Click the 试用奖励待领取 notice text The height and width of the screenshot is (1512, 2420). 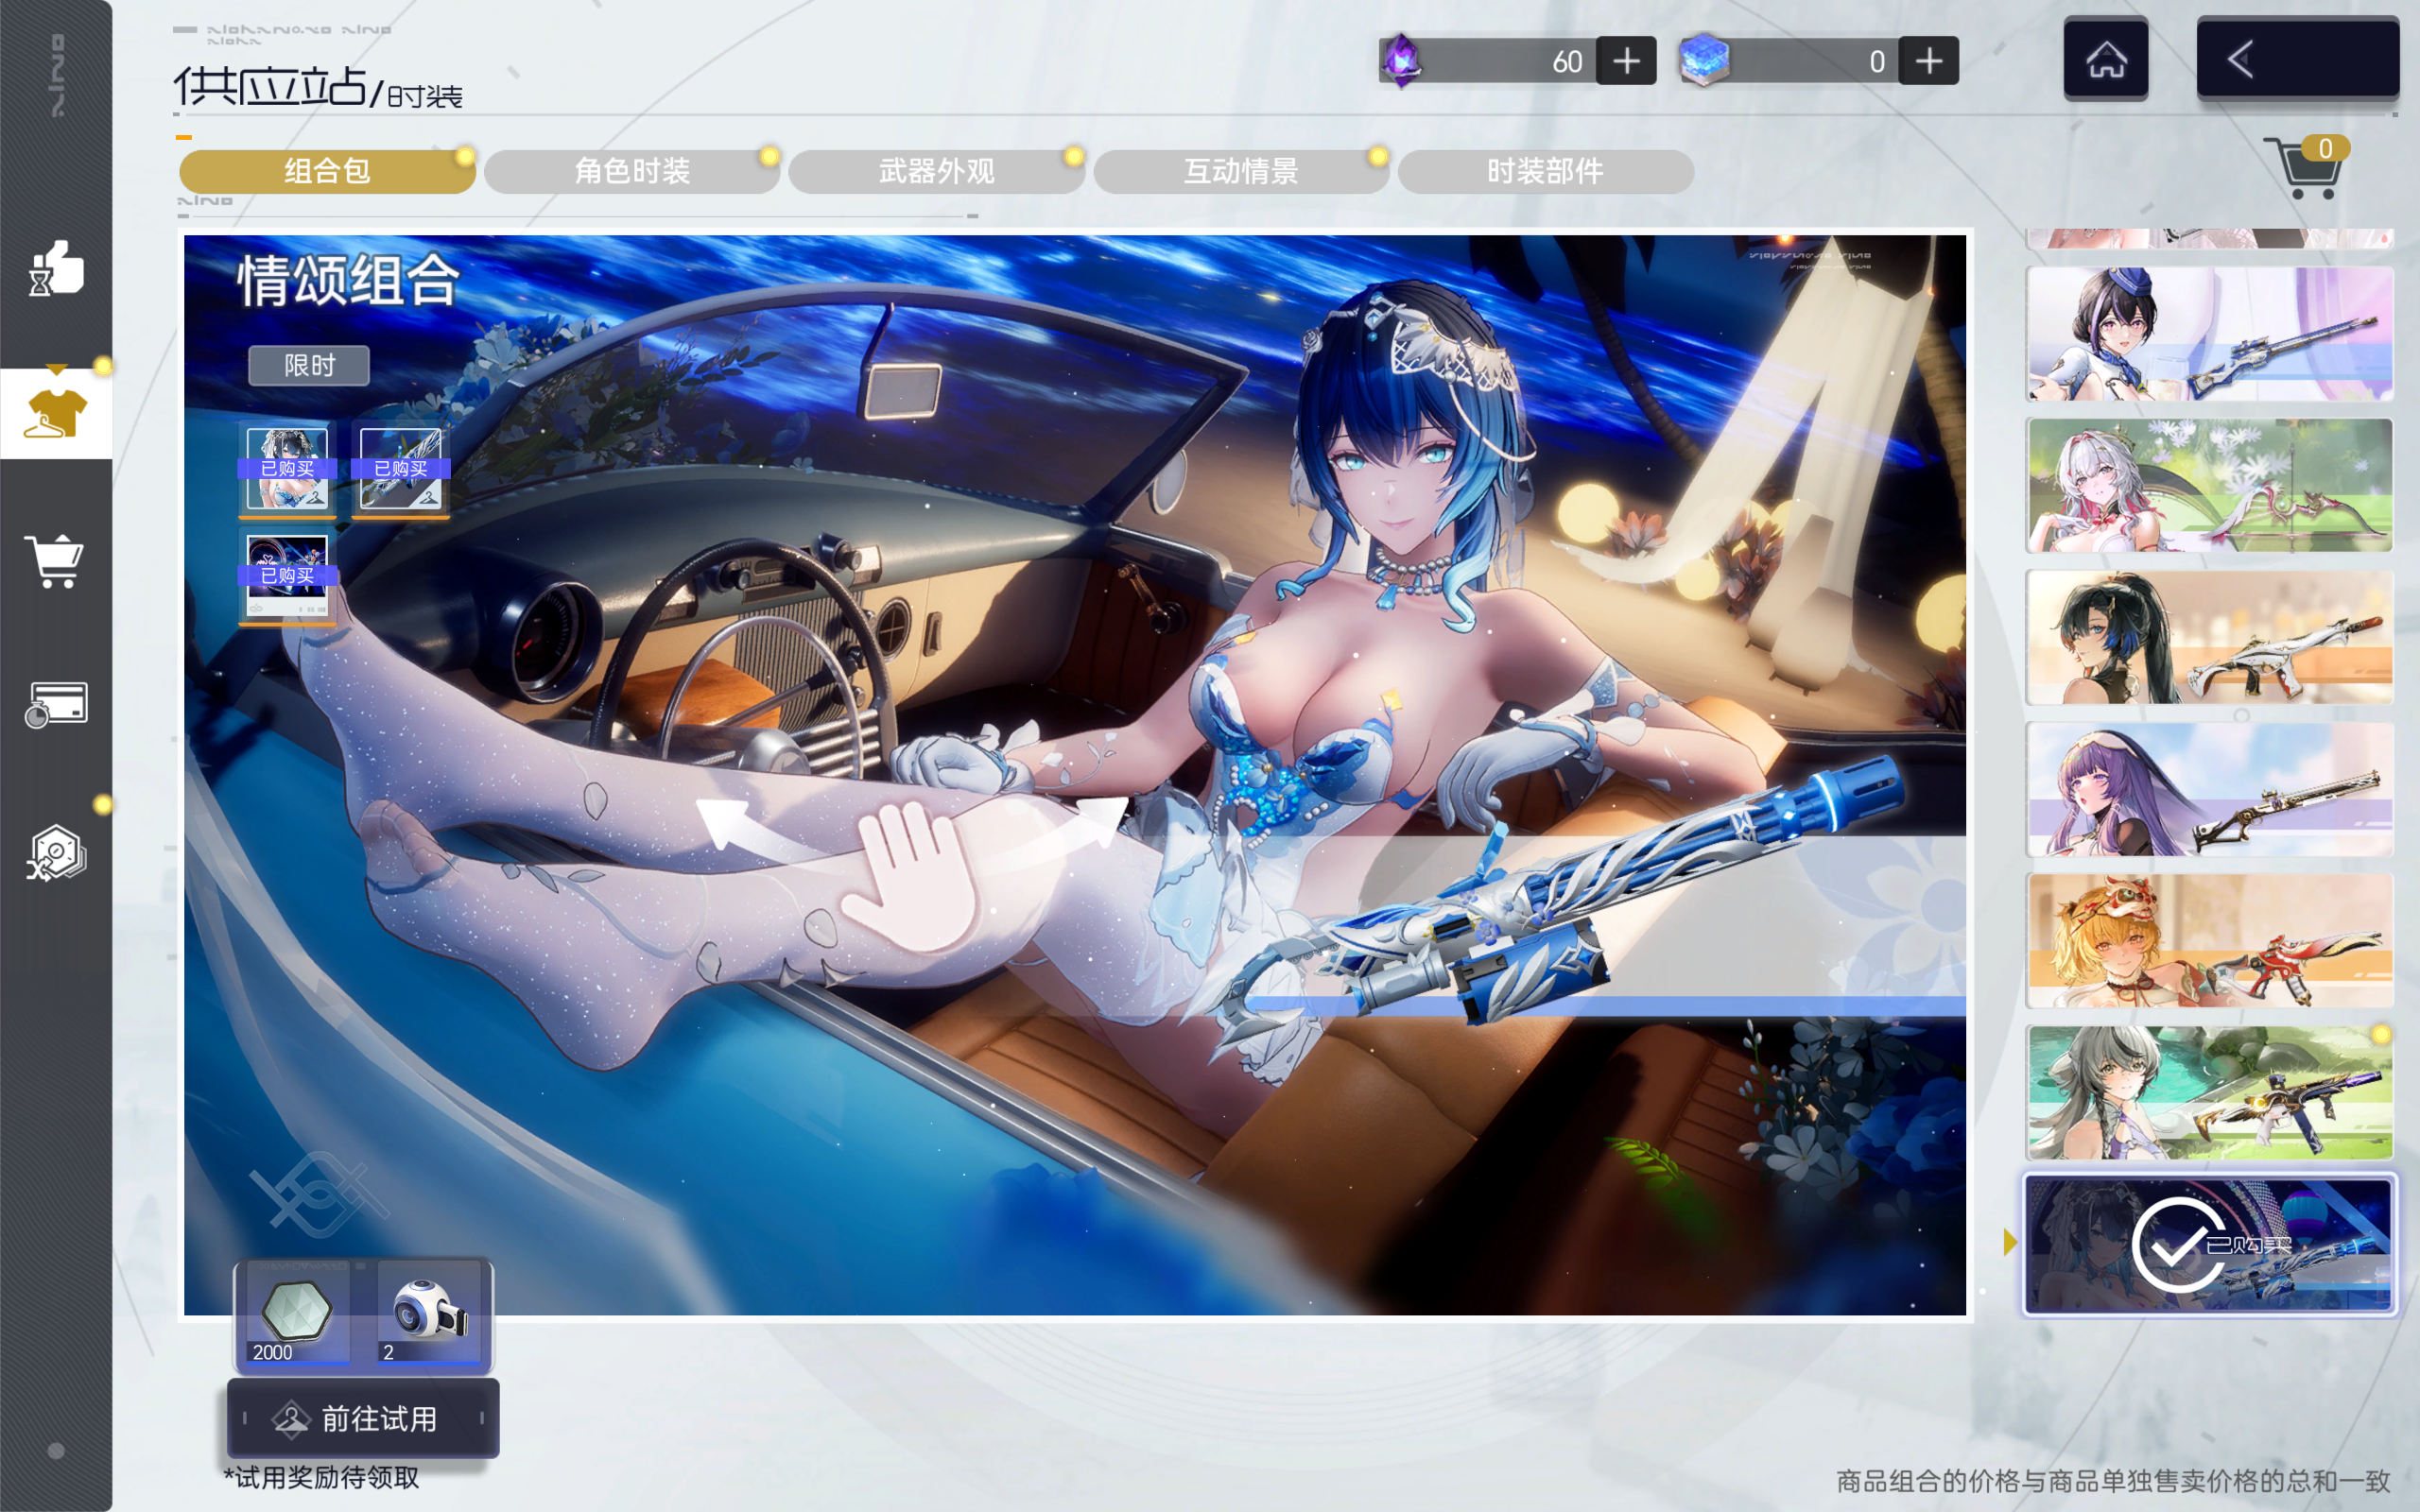pyautogui.click(x=322, y=1478)
